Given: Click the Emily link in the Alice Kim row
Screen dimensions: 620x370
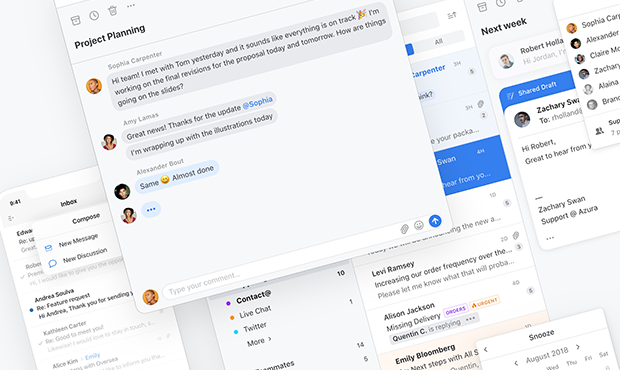Looking at the screenshot, I should click(92, 357).
